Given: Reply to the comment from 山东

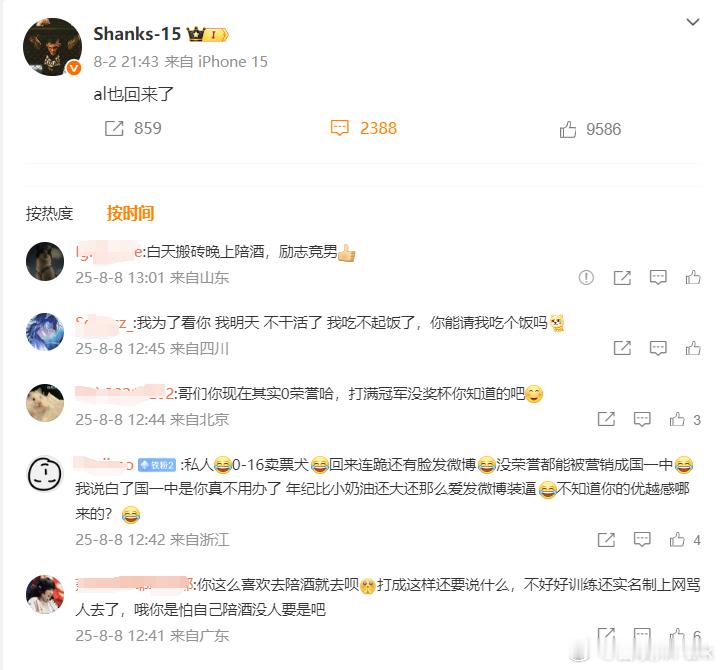Looking at the screenshot, I should click(x=658, y=277).
